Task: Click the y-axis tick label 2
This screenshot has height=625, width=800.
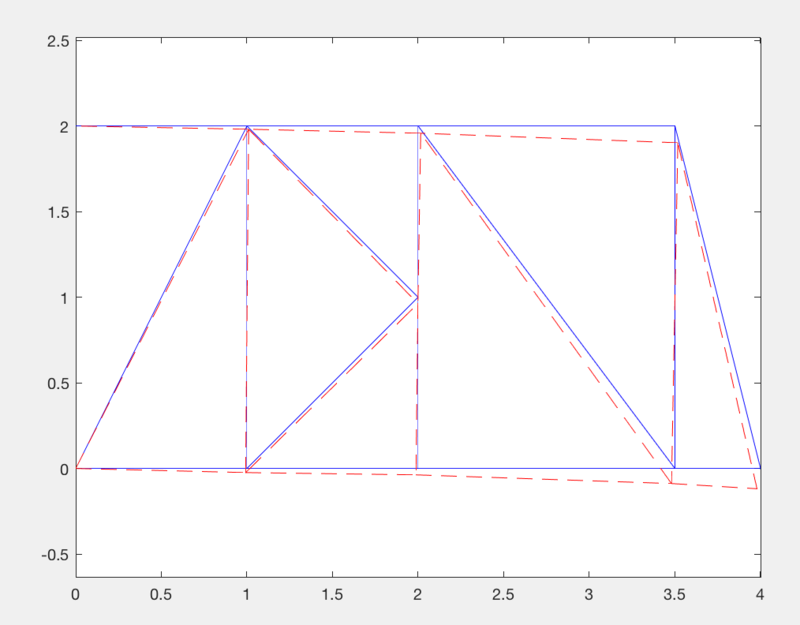Action: coord(64,127)
